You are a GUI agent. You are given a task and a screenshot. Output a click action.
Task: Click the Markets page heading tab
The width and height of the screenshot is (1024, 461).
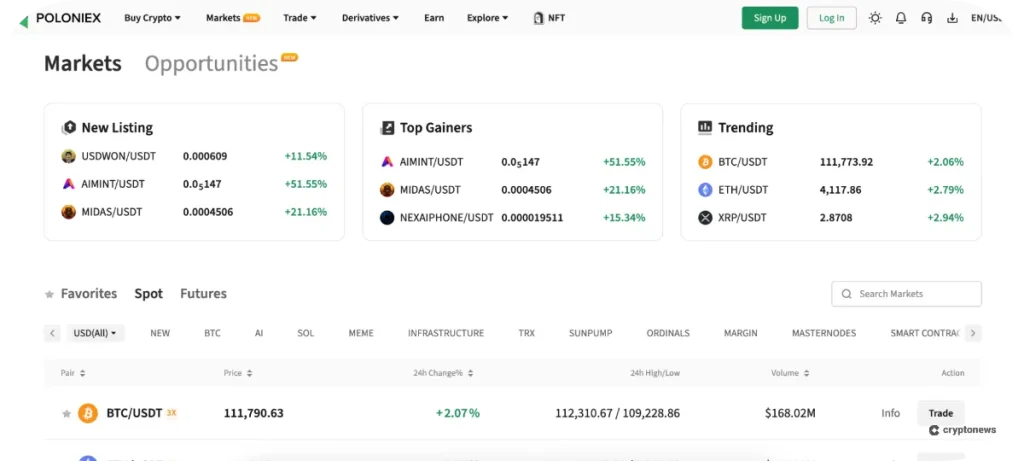point(83,63)
